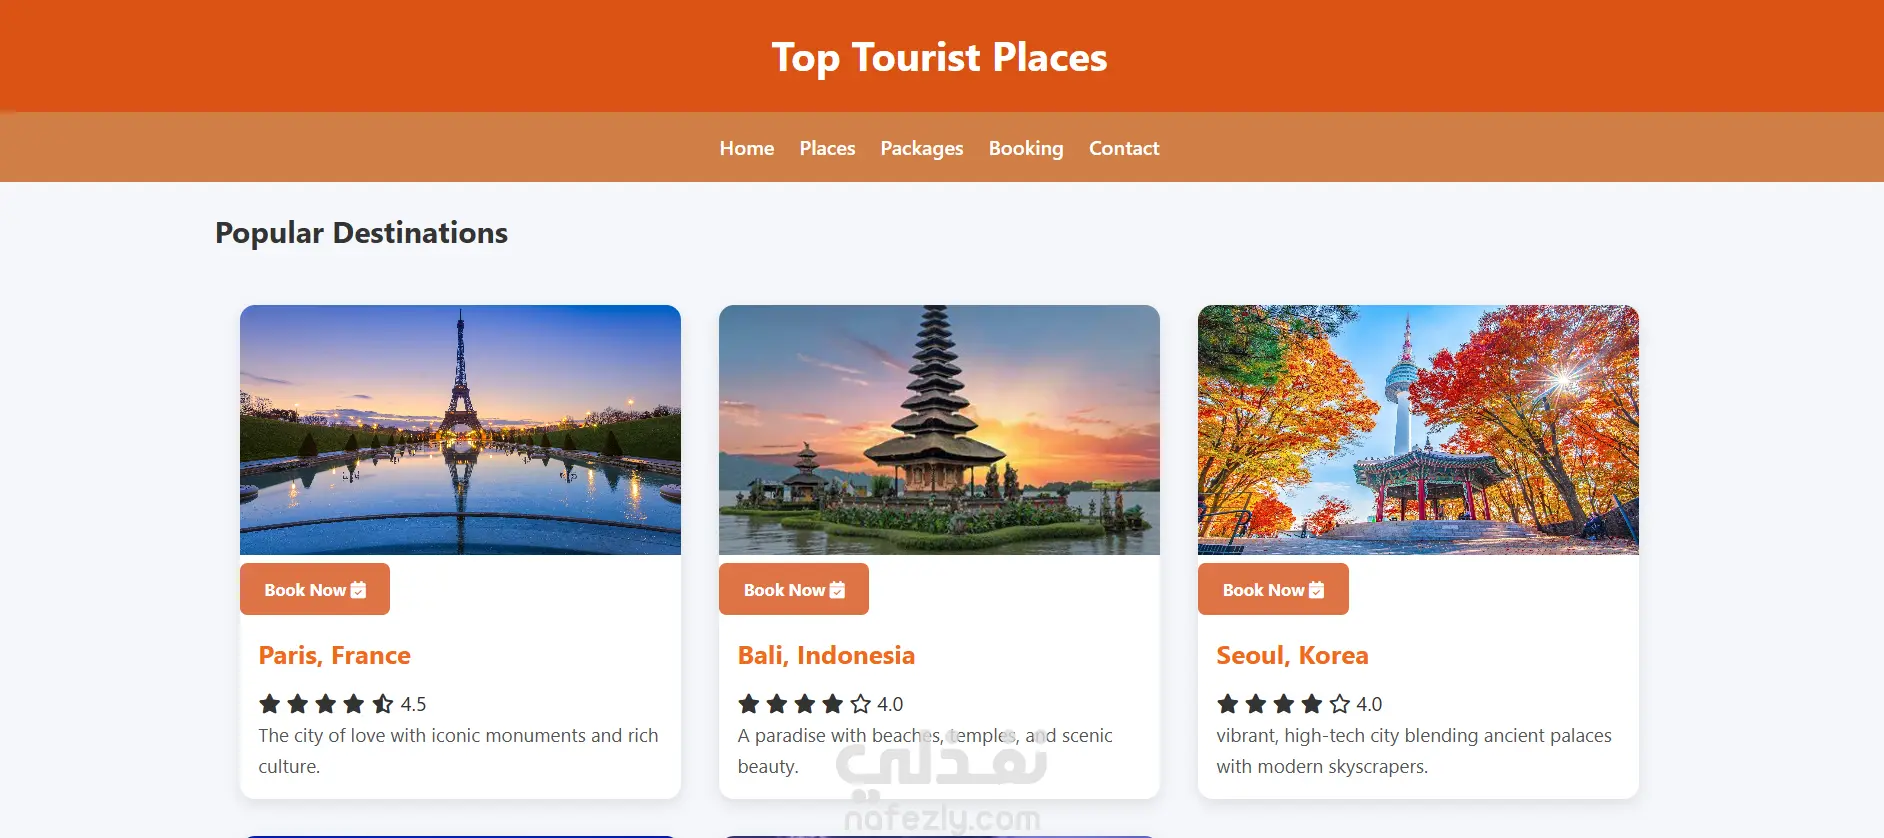Click the Eiffel Tower photo thumbnail
This screenshot has width=1884, height=838.
tap(460, 430)
